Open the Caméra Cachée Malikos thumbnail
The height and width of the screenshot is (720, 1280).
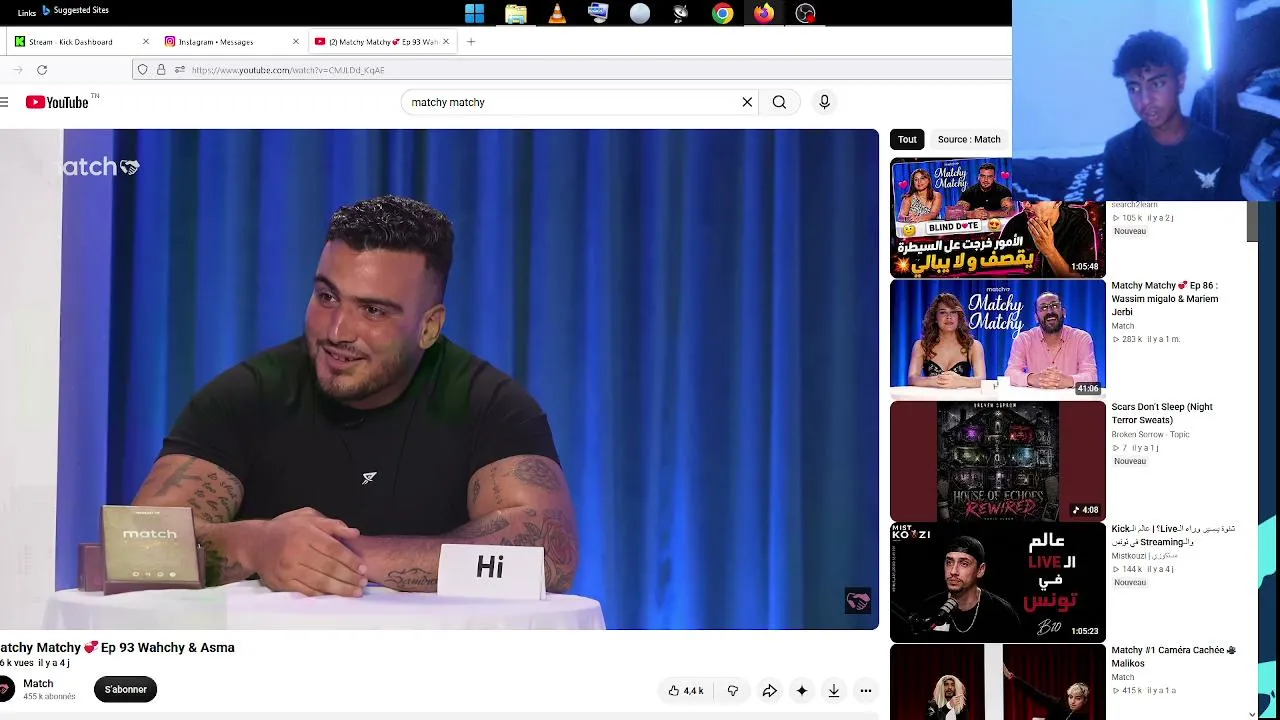pos(998,682)
